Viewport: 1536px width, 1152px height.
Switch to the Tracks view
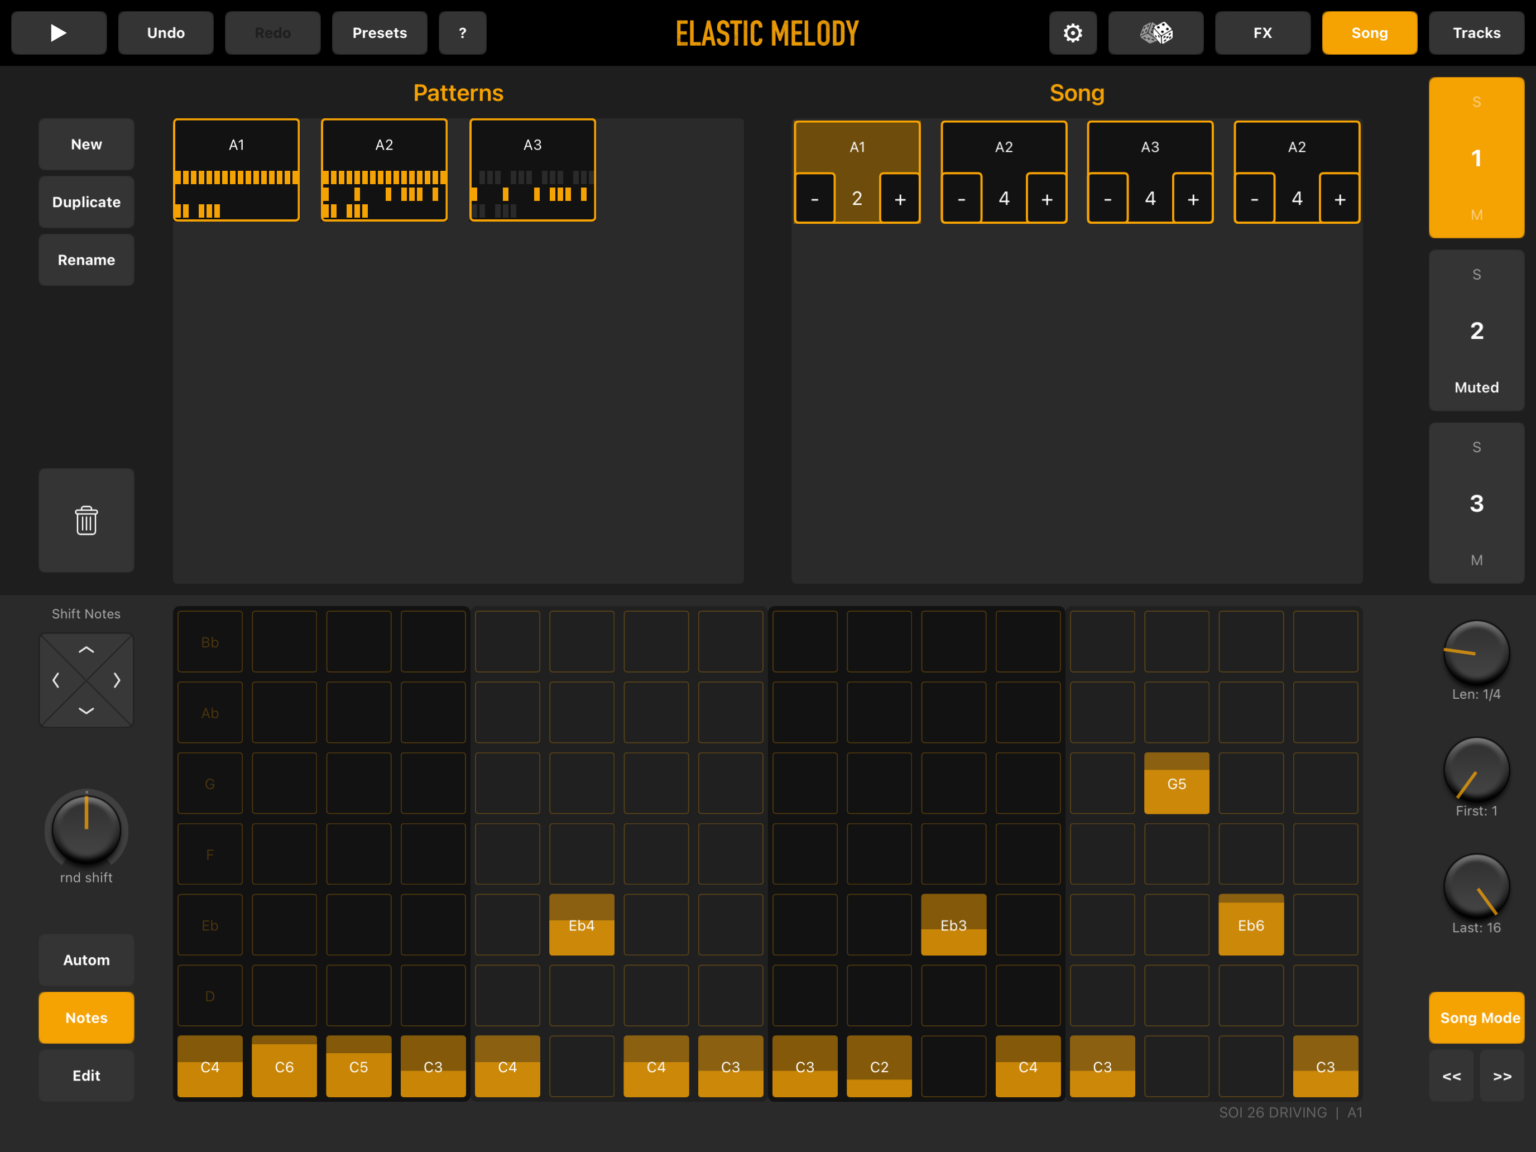(x=1476, y=33)
